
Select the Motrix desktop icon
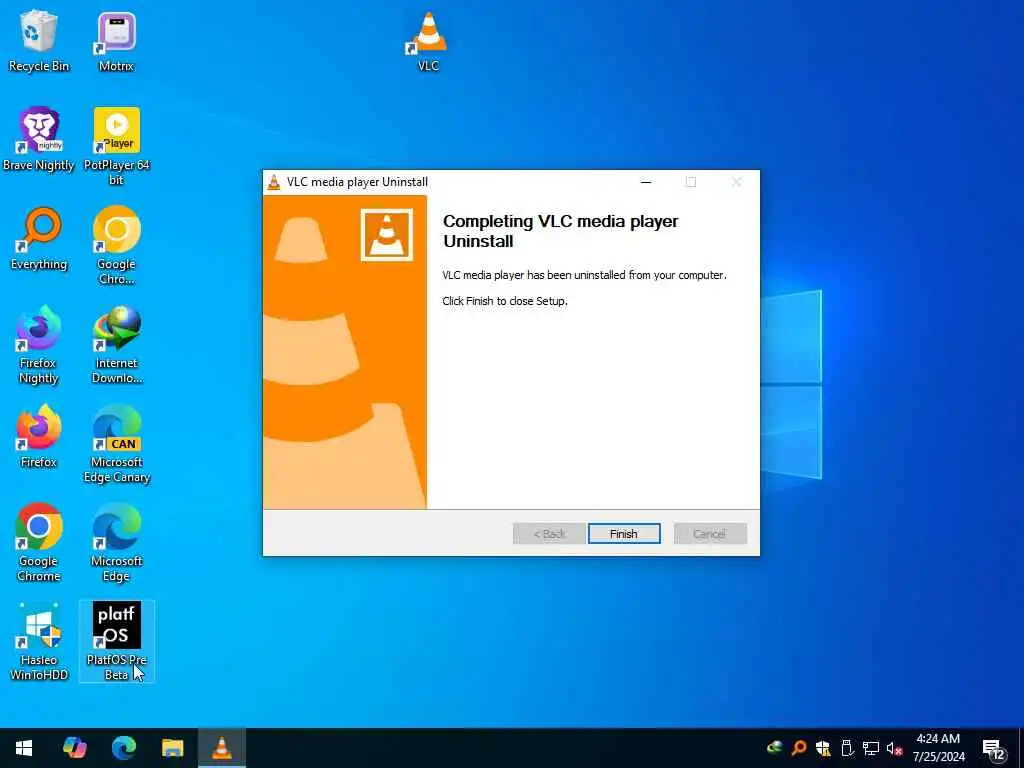[116, 40]
